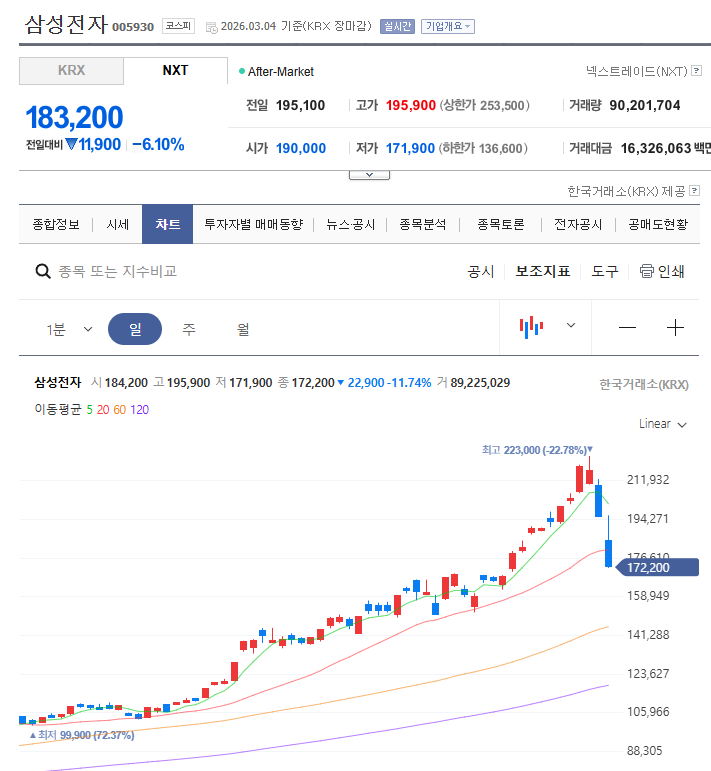Toggle the 실시간 real-time button

coord(397,27)
